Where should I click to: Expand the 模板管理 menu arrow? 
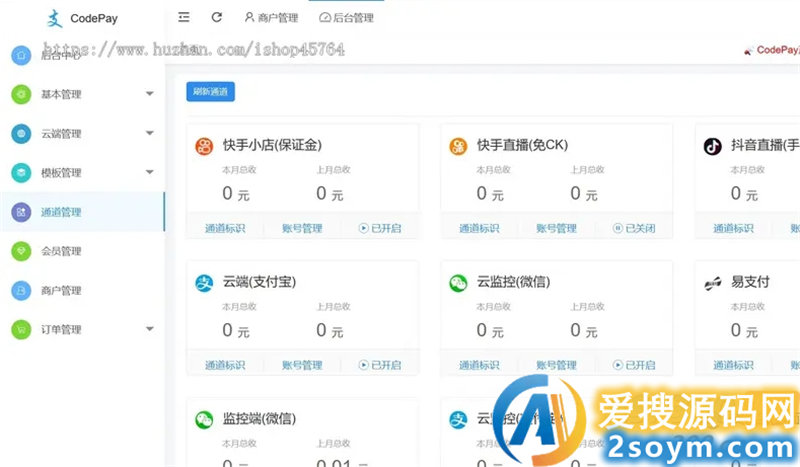coord(149,173)
